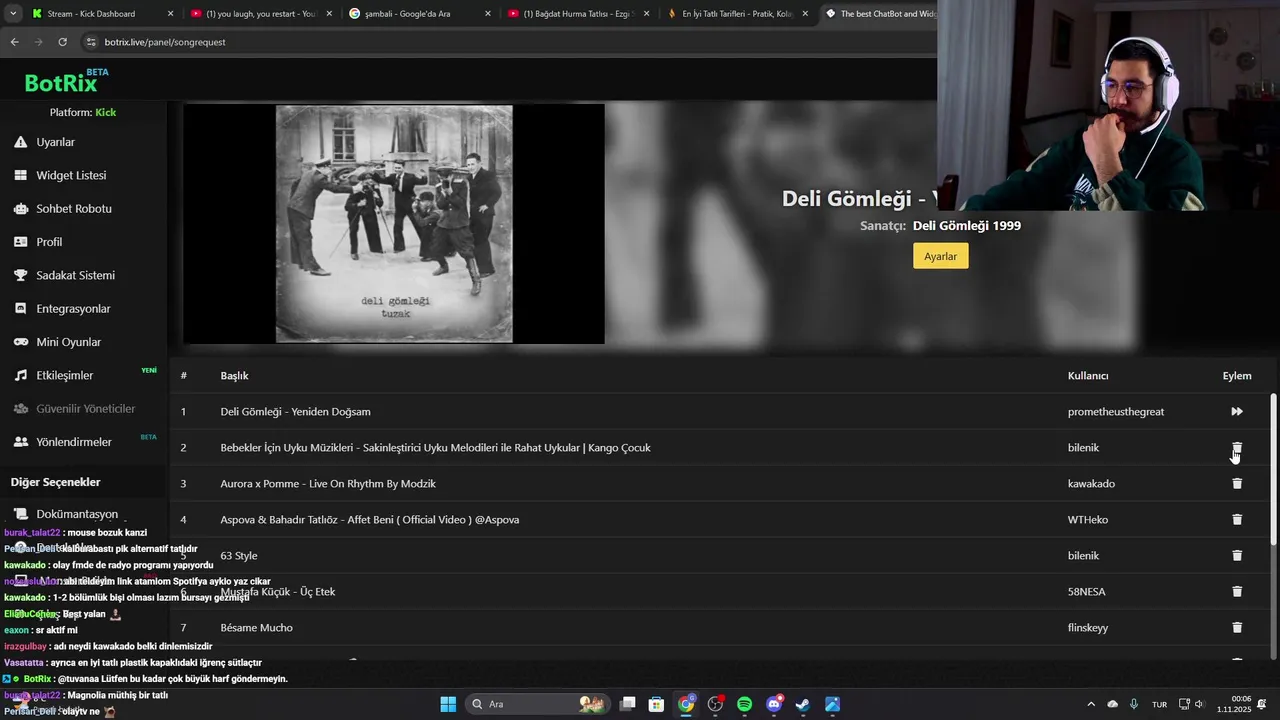1280x720 pixels.
Task: Open Steam from the taskbar
Action: tap(803, 704)
